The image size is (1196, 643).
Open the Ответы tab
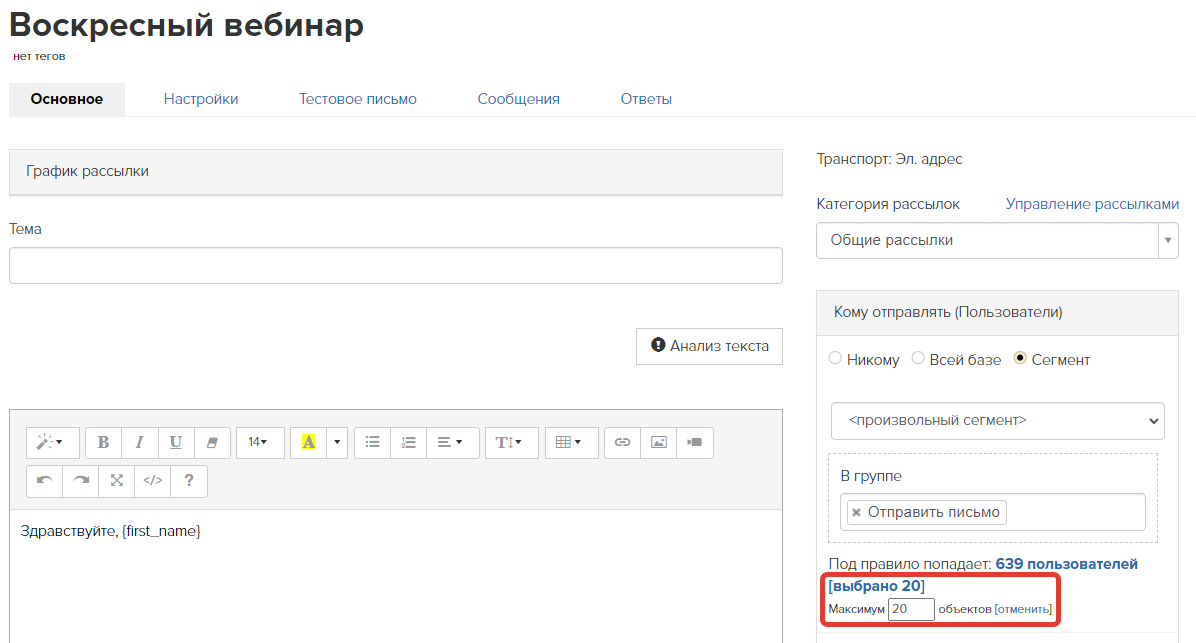(x=646, y=99)
